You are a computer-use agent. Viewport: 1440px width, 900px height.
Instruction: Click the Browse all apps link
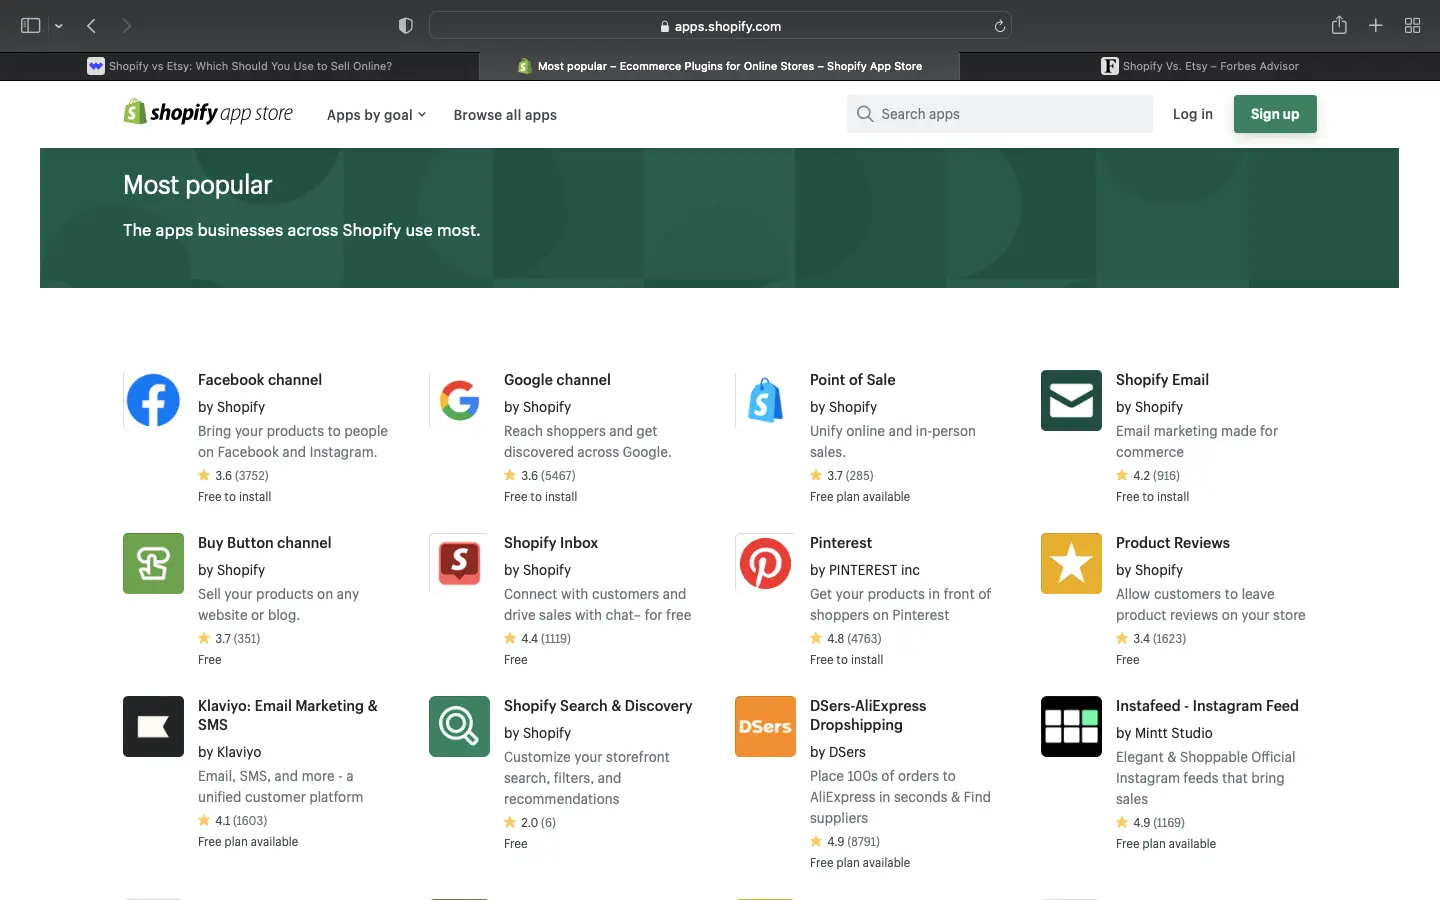[505, 115]
